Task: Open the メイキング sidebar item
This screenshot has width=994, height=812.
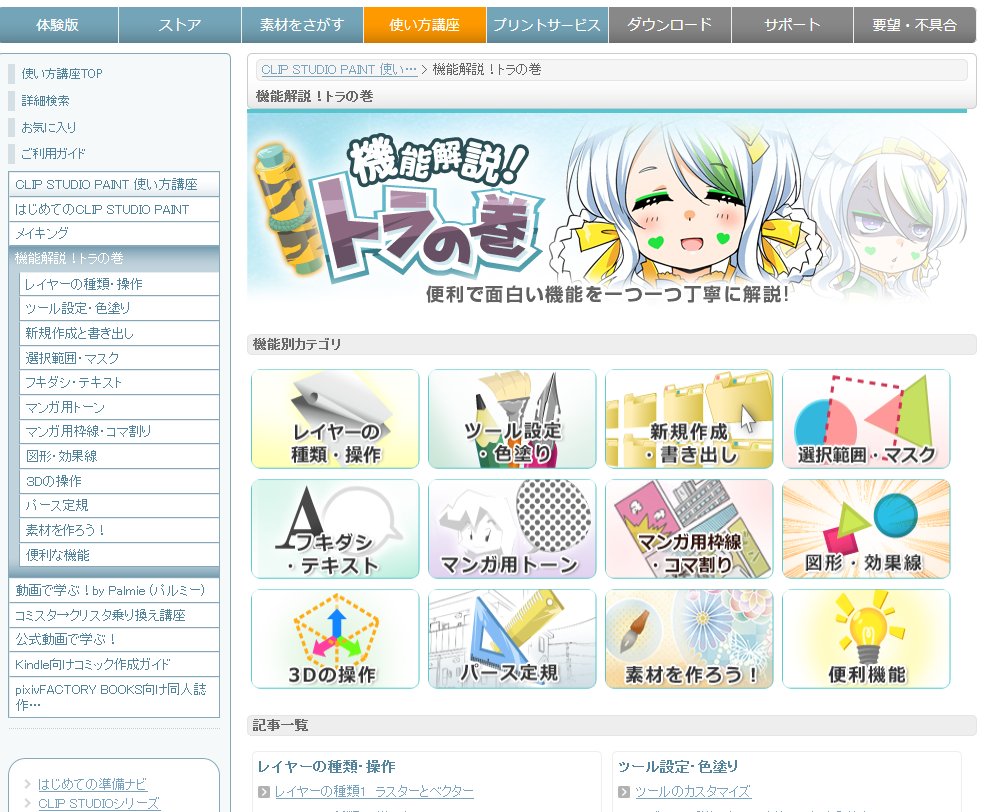Action: coord(114,233)
